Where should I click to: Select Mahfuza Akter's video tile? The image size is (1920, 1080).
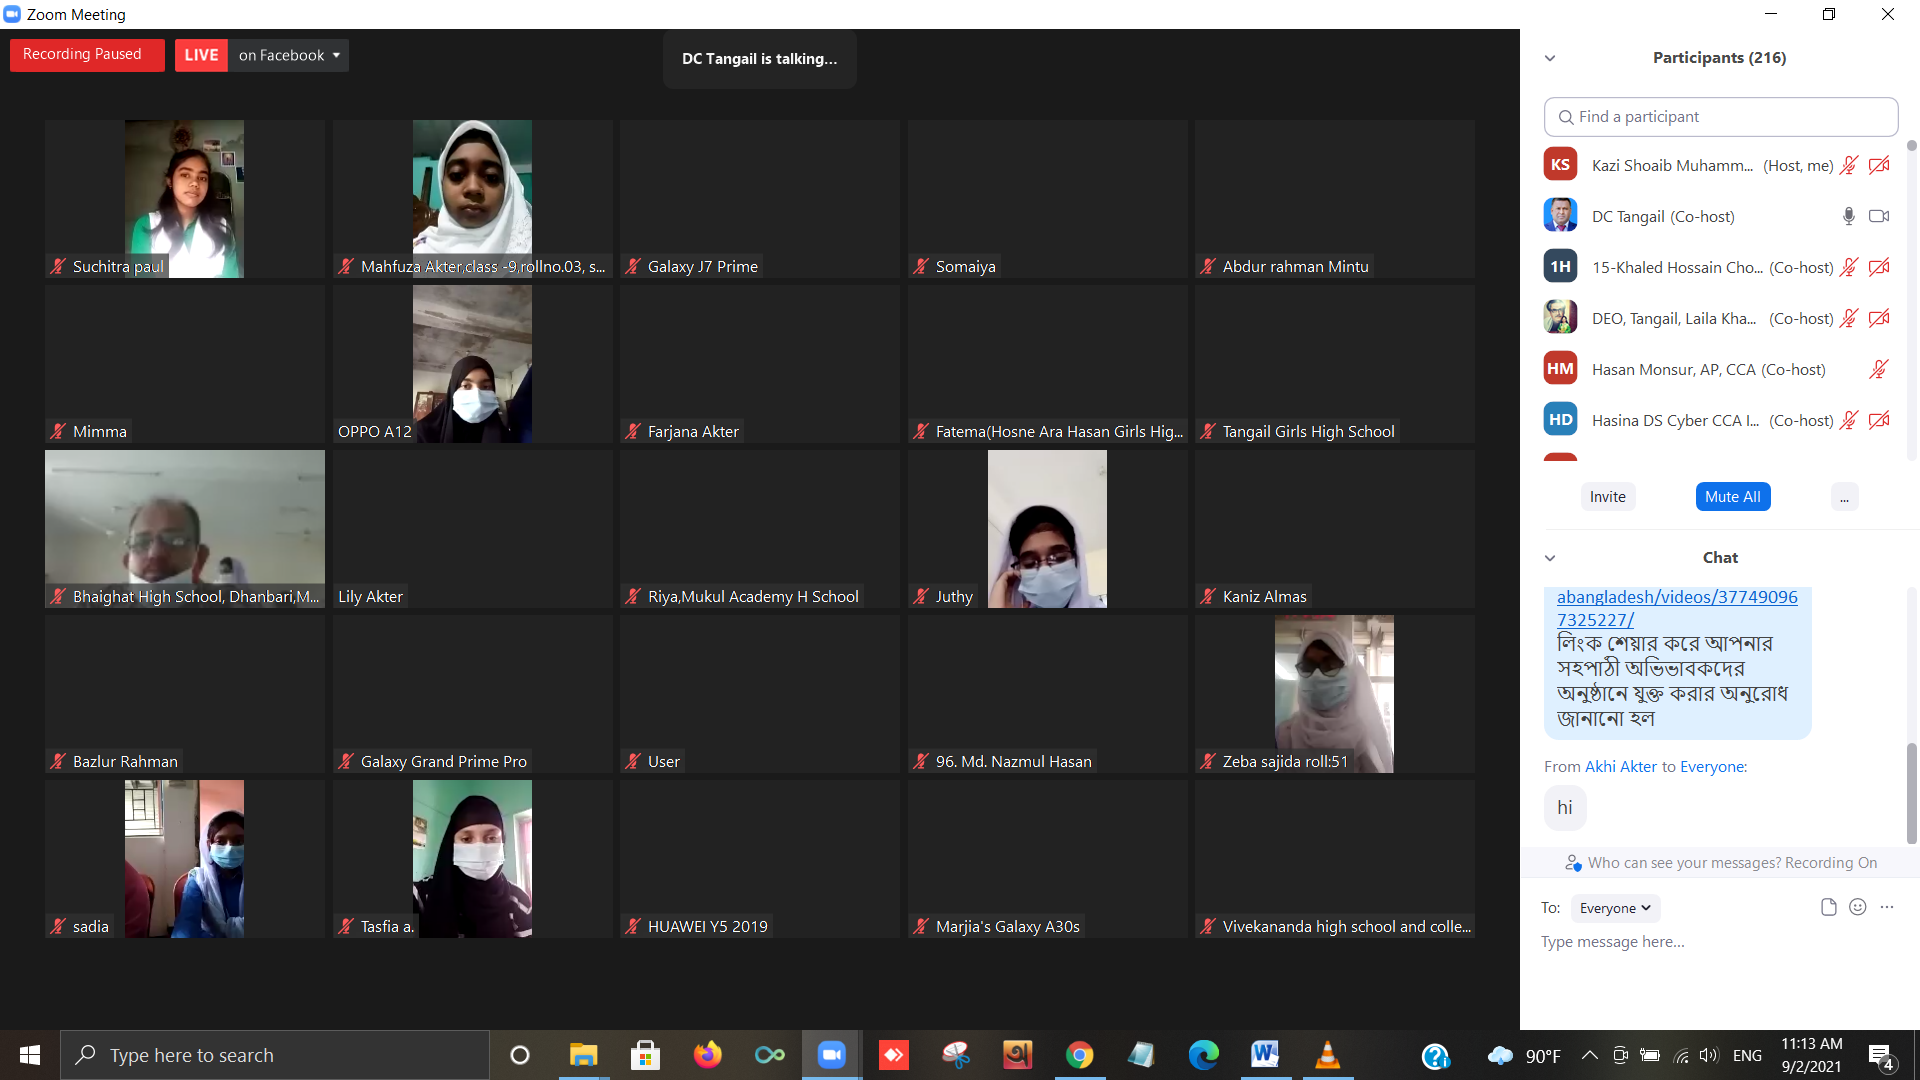(472, 199)
